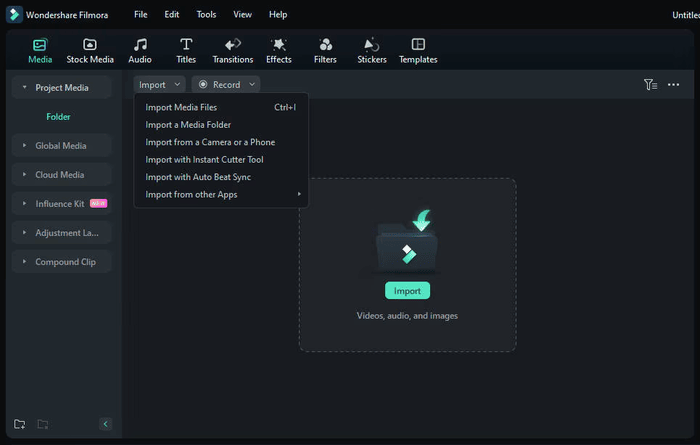
Task: Open the Templates layout icon
Action: 418,44
